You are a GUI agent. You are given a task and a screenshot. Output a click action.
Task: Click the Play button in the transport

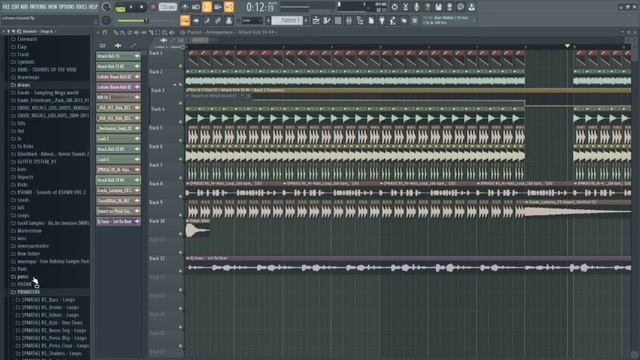131,7
